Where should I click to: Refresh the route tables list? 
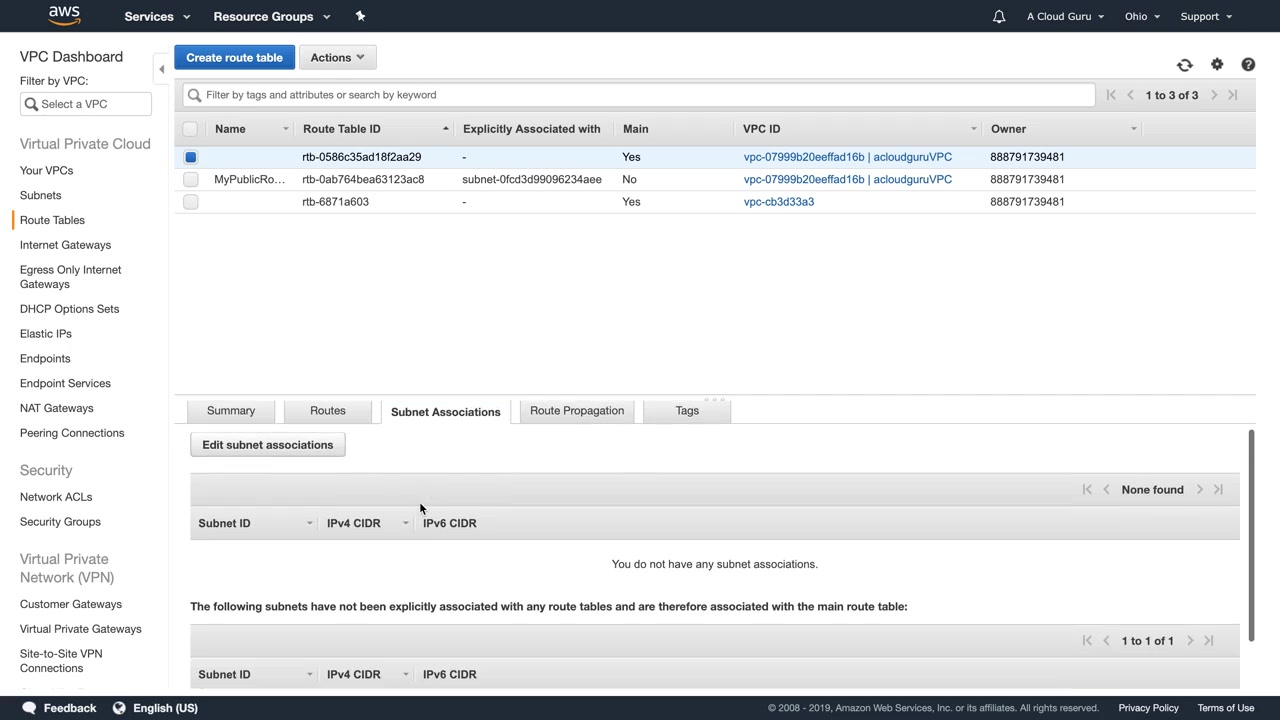tap(1184, 65)
